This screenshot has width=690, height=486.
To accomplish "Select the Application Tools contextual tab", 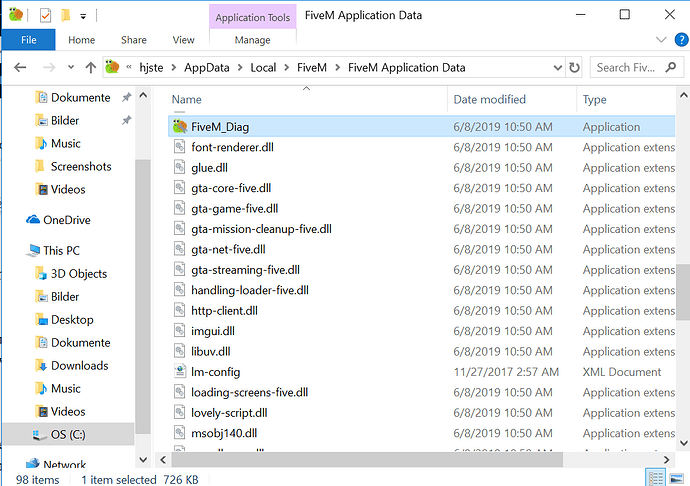I will [x=253, y=18].
